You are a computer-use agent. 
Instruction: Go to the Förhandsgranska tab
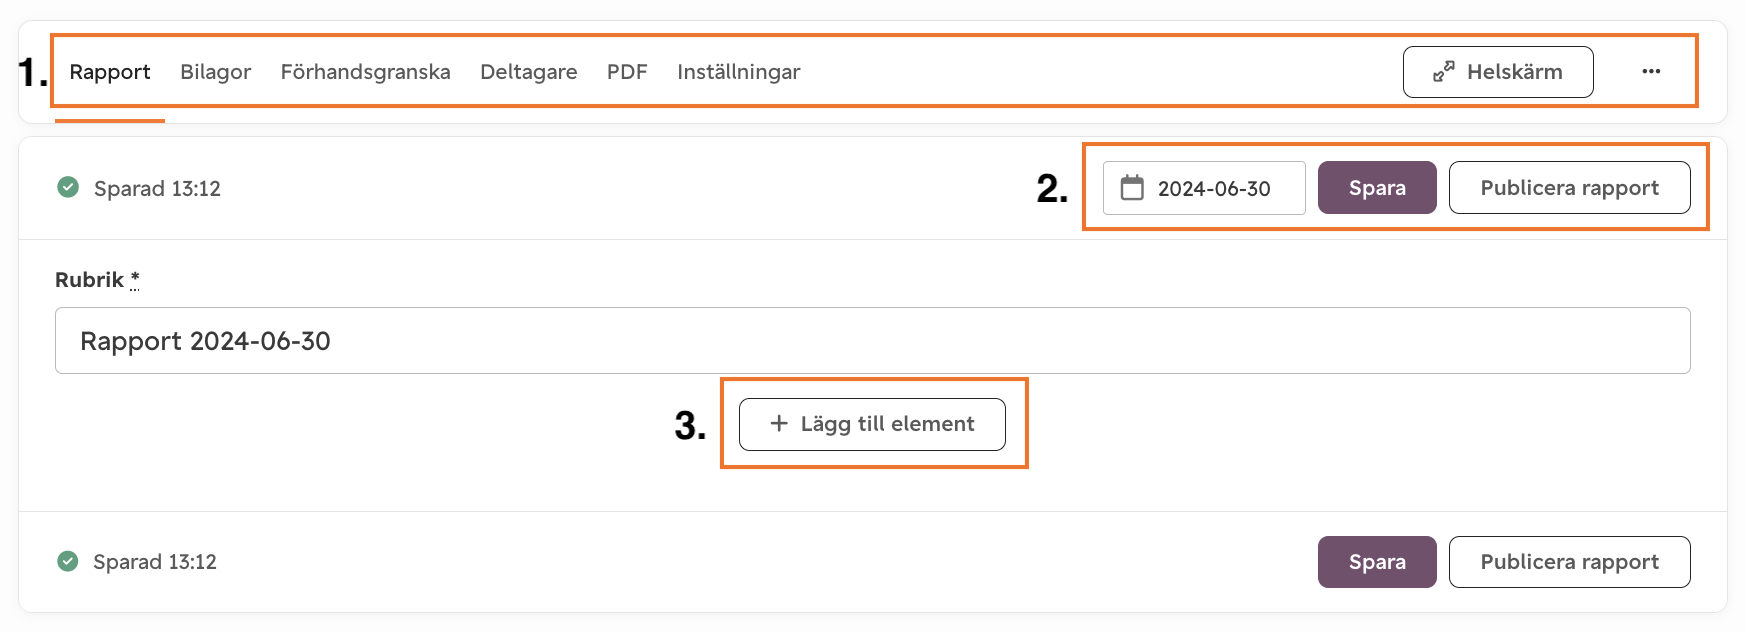(x=366, y=72)
